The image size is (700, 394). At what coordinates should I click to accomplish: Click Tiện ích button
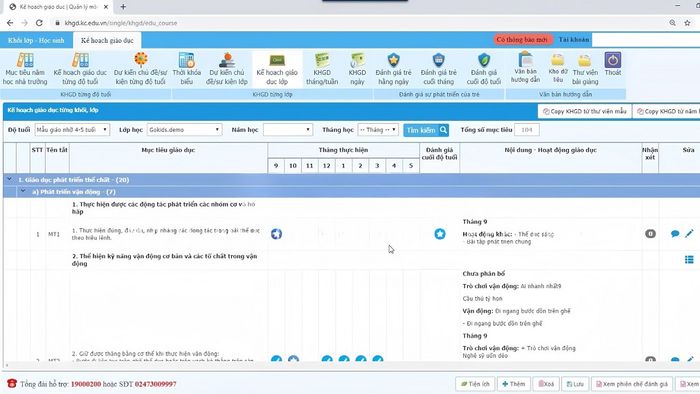click(x=475, y=384)
